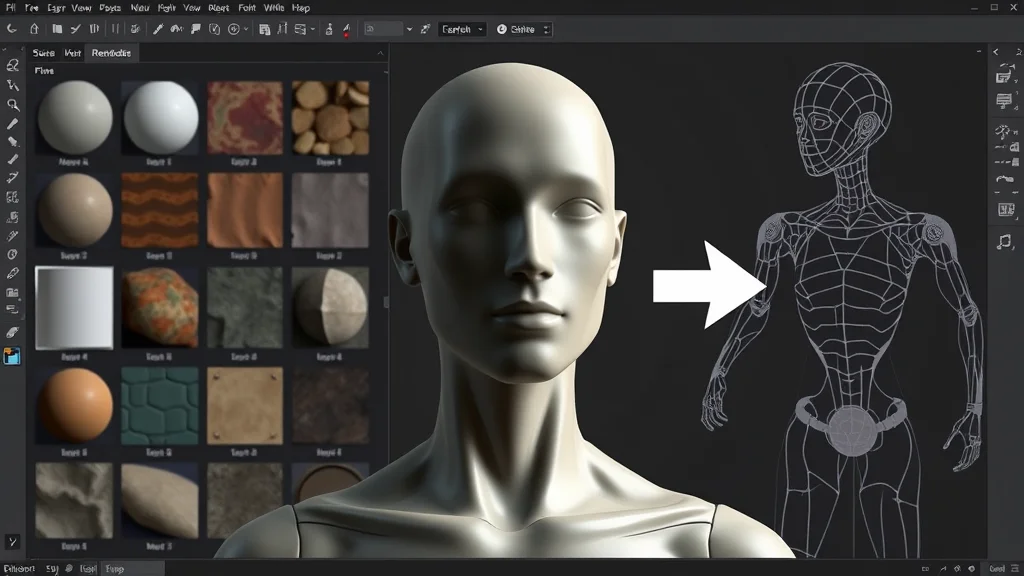
Task: Click the speech flag toolbar icon
Action: coord(195,29)
